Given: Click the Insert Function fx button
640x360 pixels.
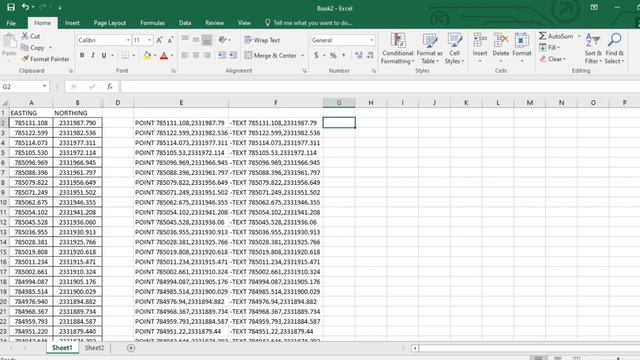Looking at the screenshot, I should (109, 86).
